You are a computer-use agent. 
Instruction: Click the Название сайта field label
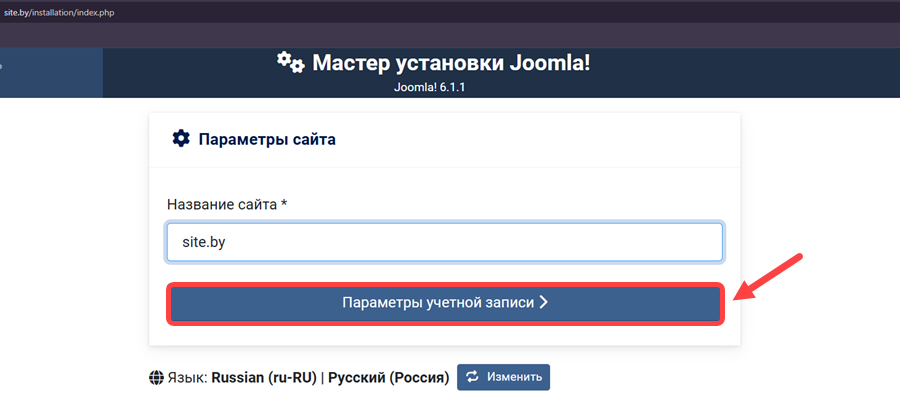coord(227,204)
